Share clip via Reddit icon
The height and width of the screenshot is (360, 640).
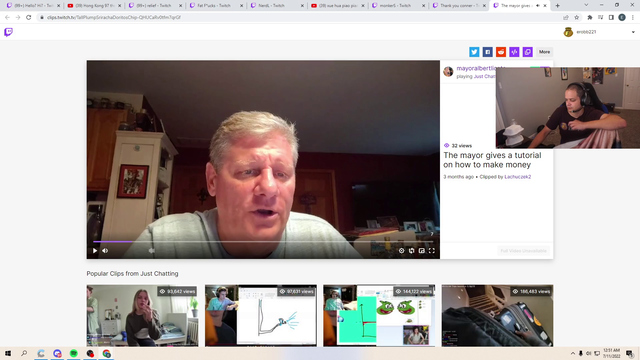click(x=501, y=52)
